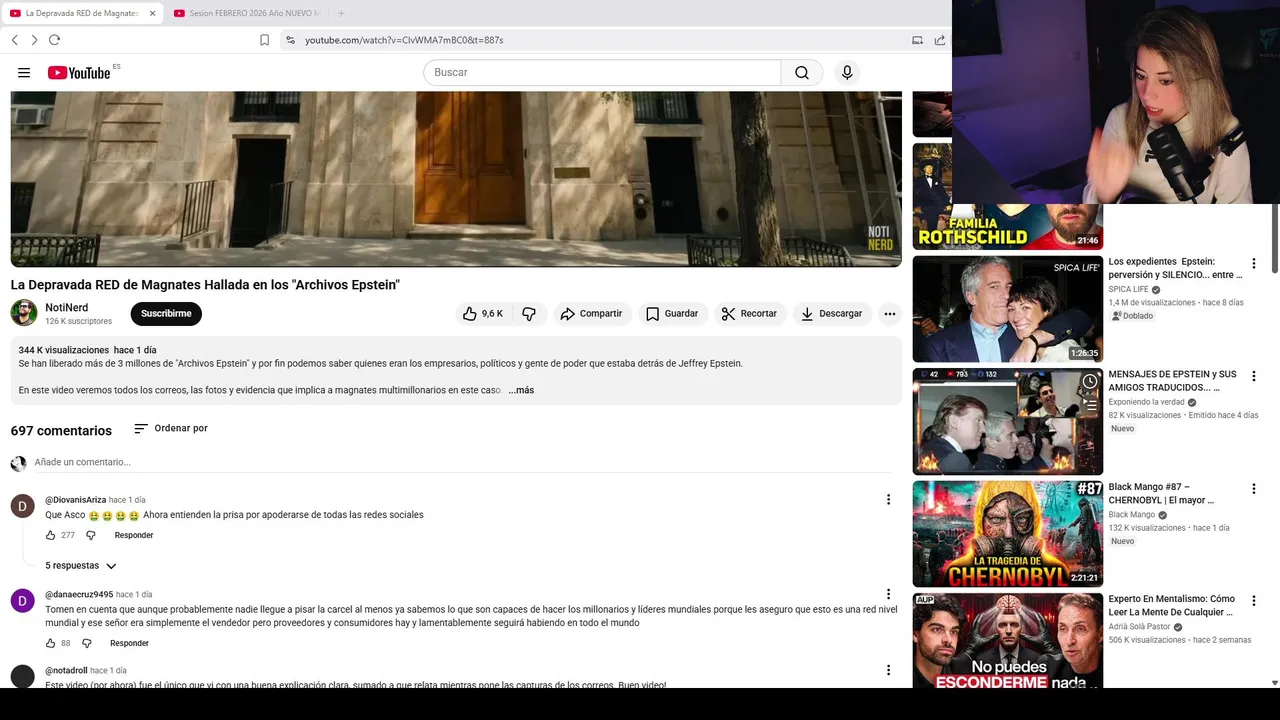Start voice search with microphone icon
This screenshot has height=720, width=1280.
coord(847,73)
